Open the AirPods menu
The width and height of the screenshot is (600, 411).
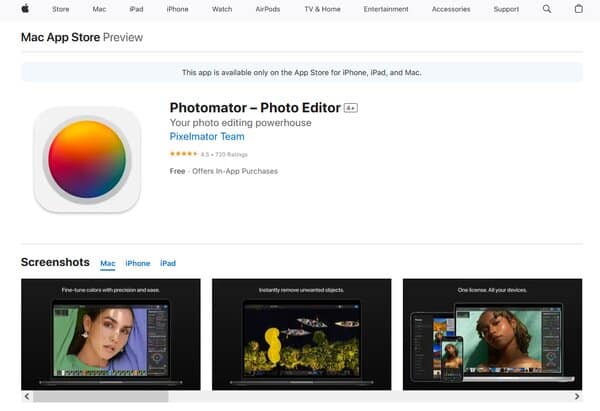click(268, 9)
